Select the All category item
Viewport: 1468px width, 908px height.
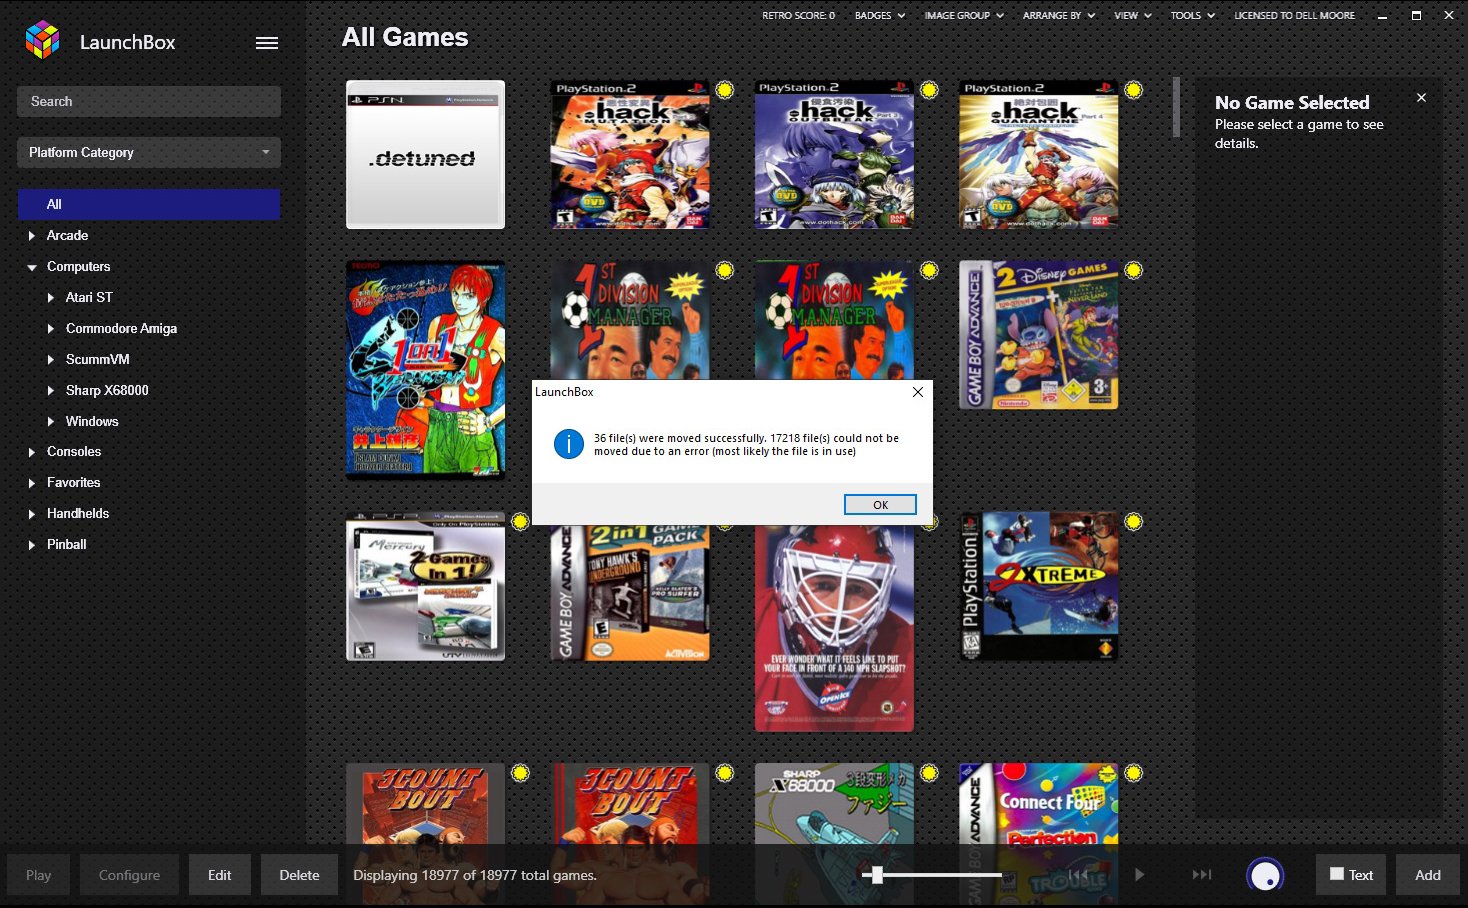click(149, 204)
